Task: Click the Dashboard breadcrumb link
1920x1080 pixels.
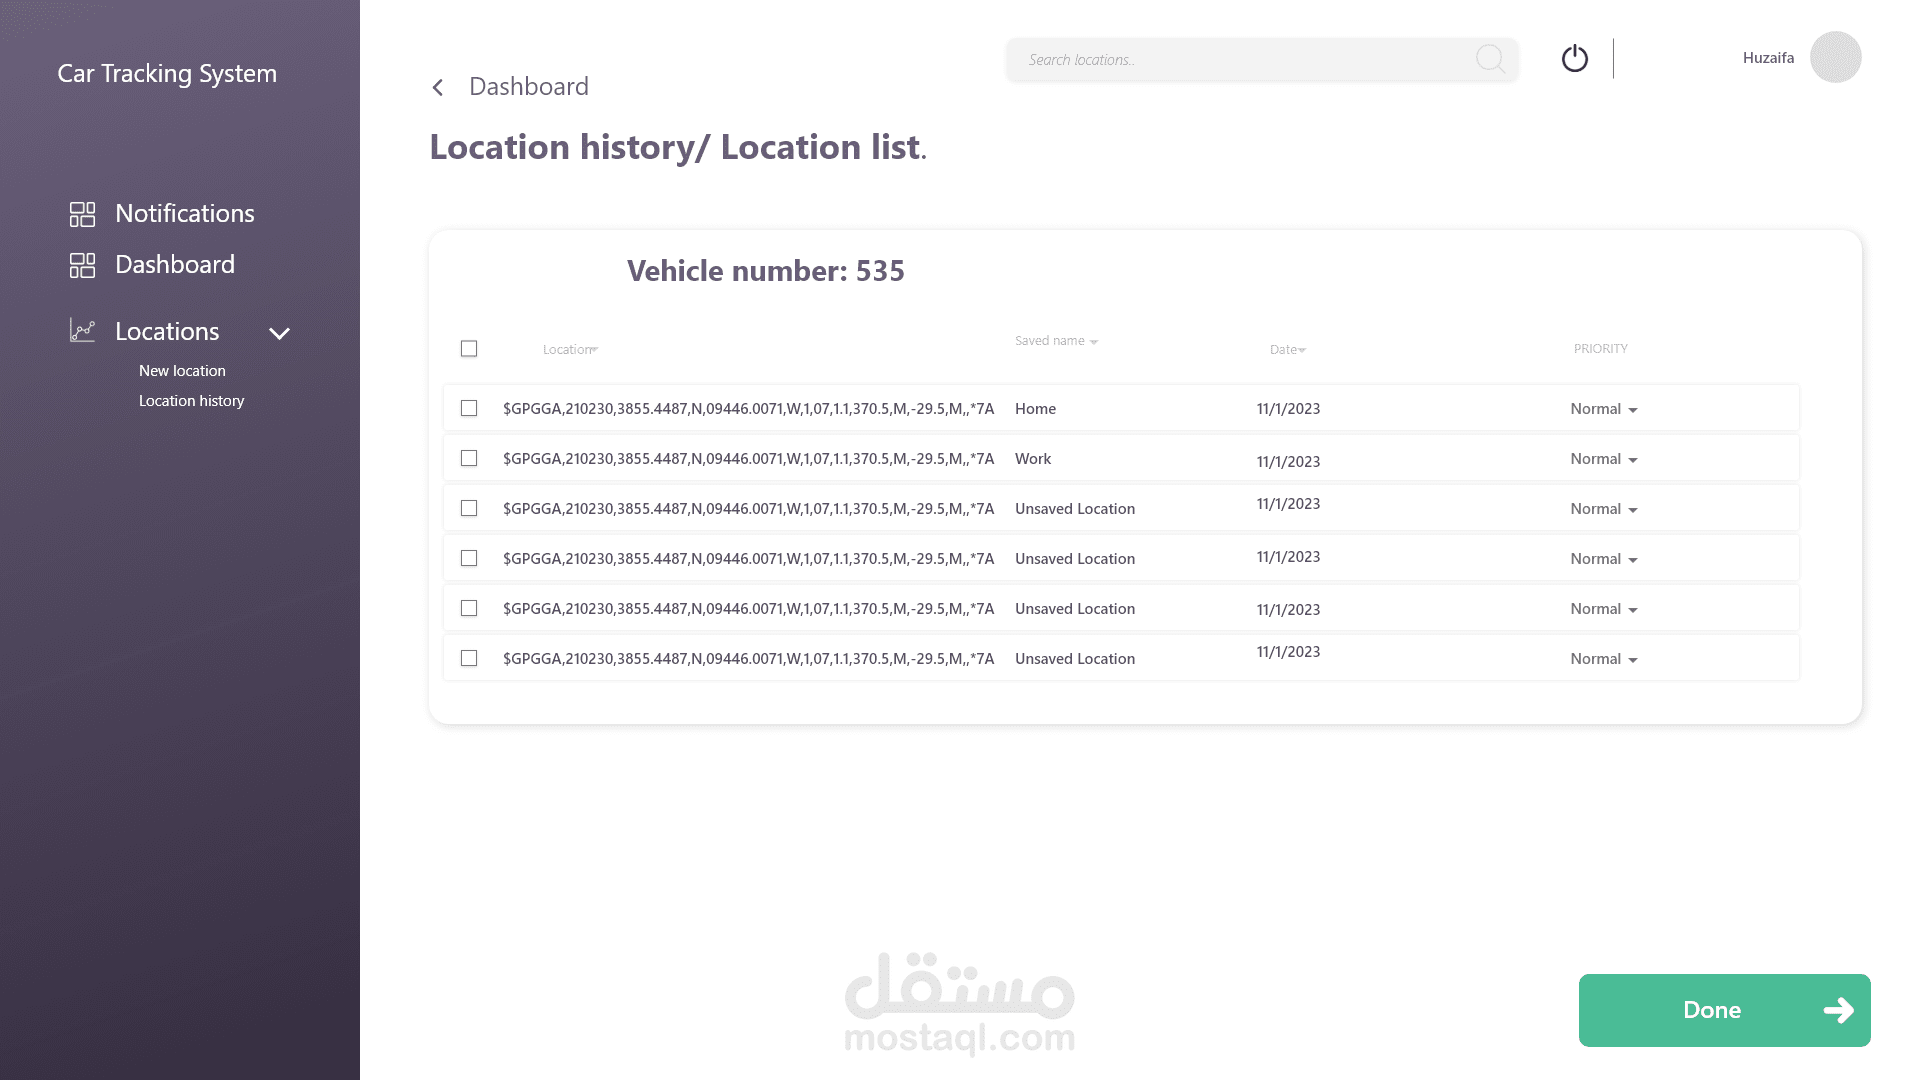Action: point(528,87)
